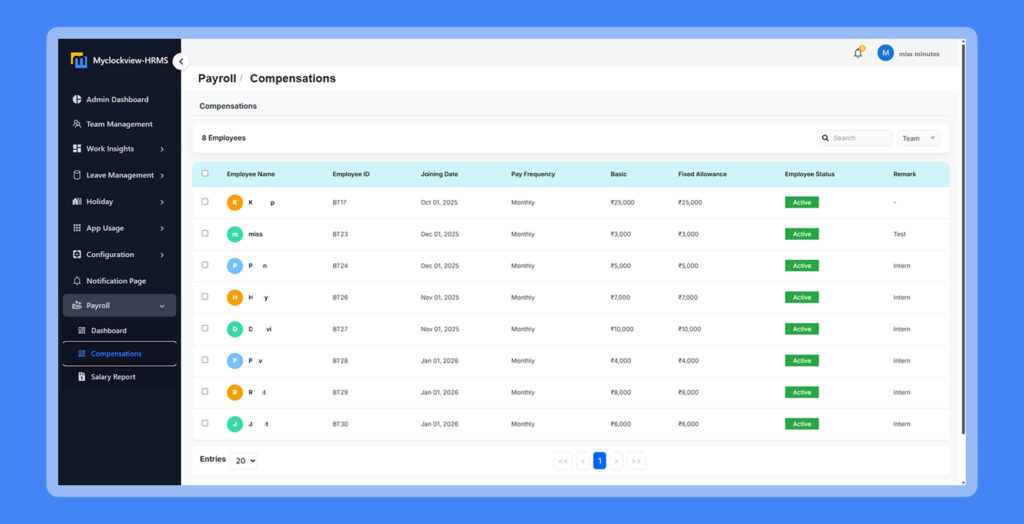Go to previous page with < button

pyautogui.click(x=583, y=461)
